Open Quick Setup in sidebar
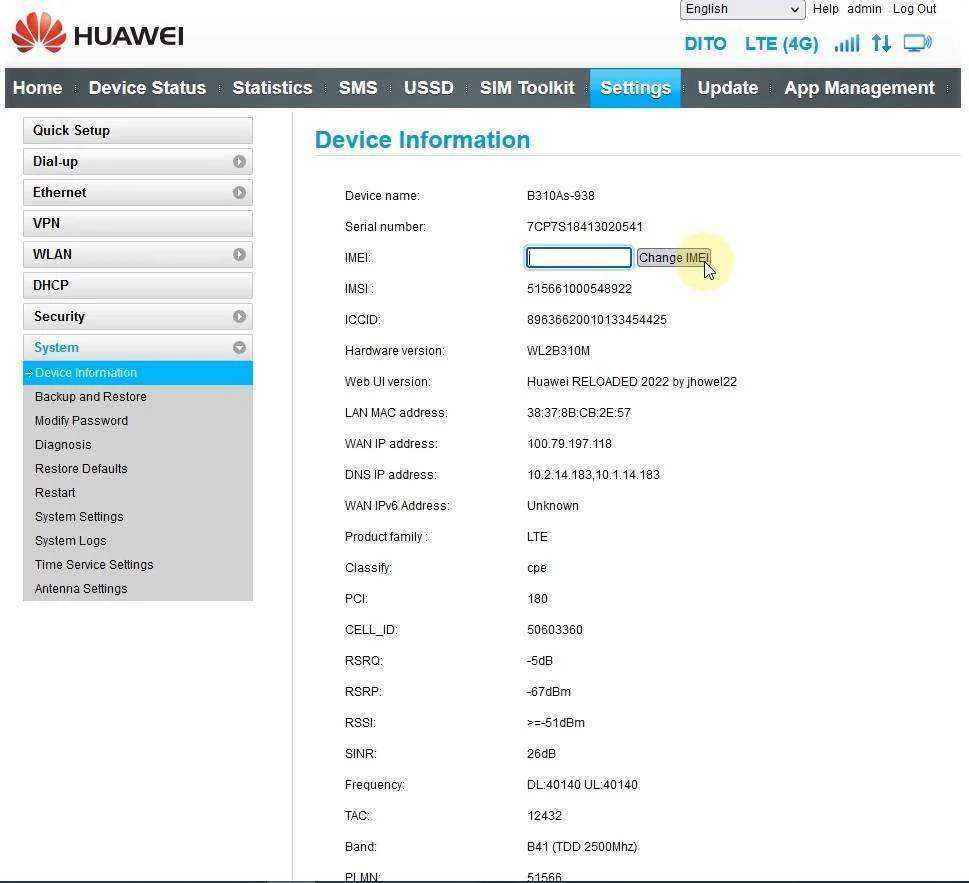969x883 pixels. [x=138, y=130]
